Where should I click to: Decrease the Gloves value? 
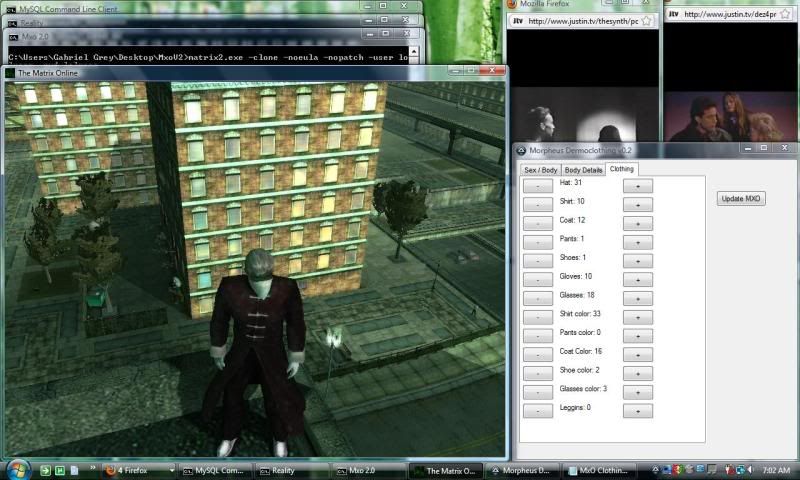(x=538, y=280)
